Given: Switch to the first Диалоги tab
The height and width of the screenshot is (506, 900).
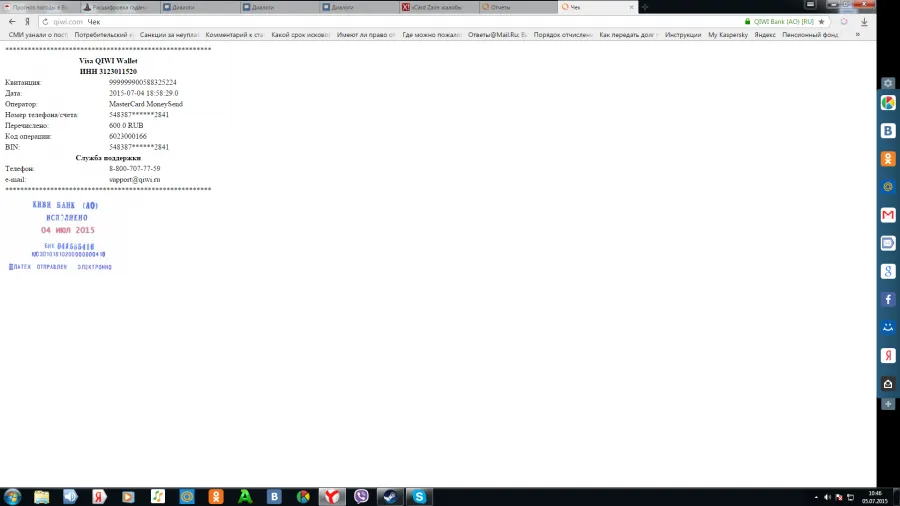Looking at the screenshot, I should (199, 7).
